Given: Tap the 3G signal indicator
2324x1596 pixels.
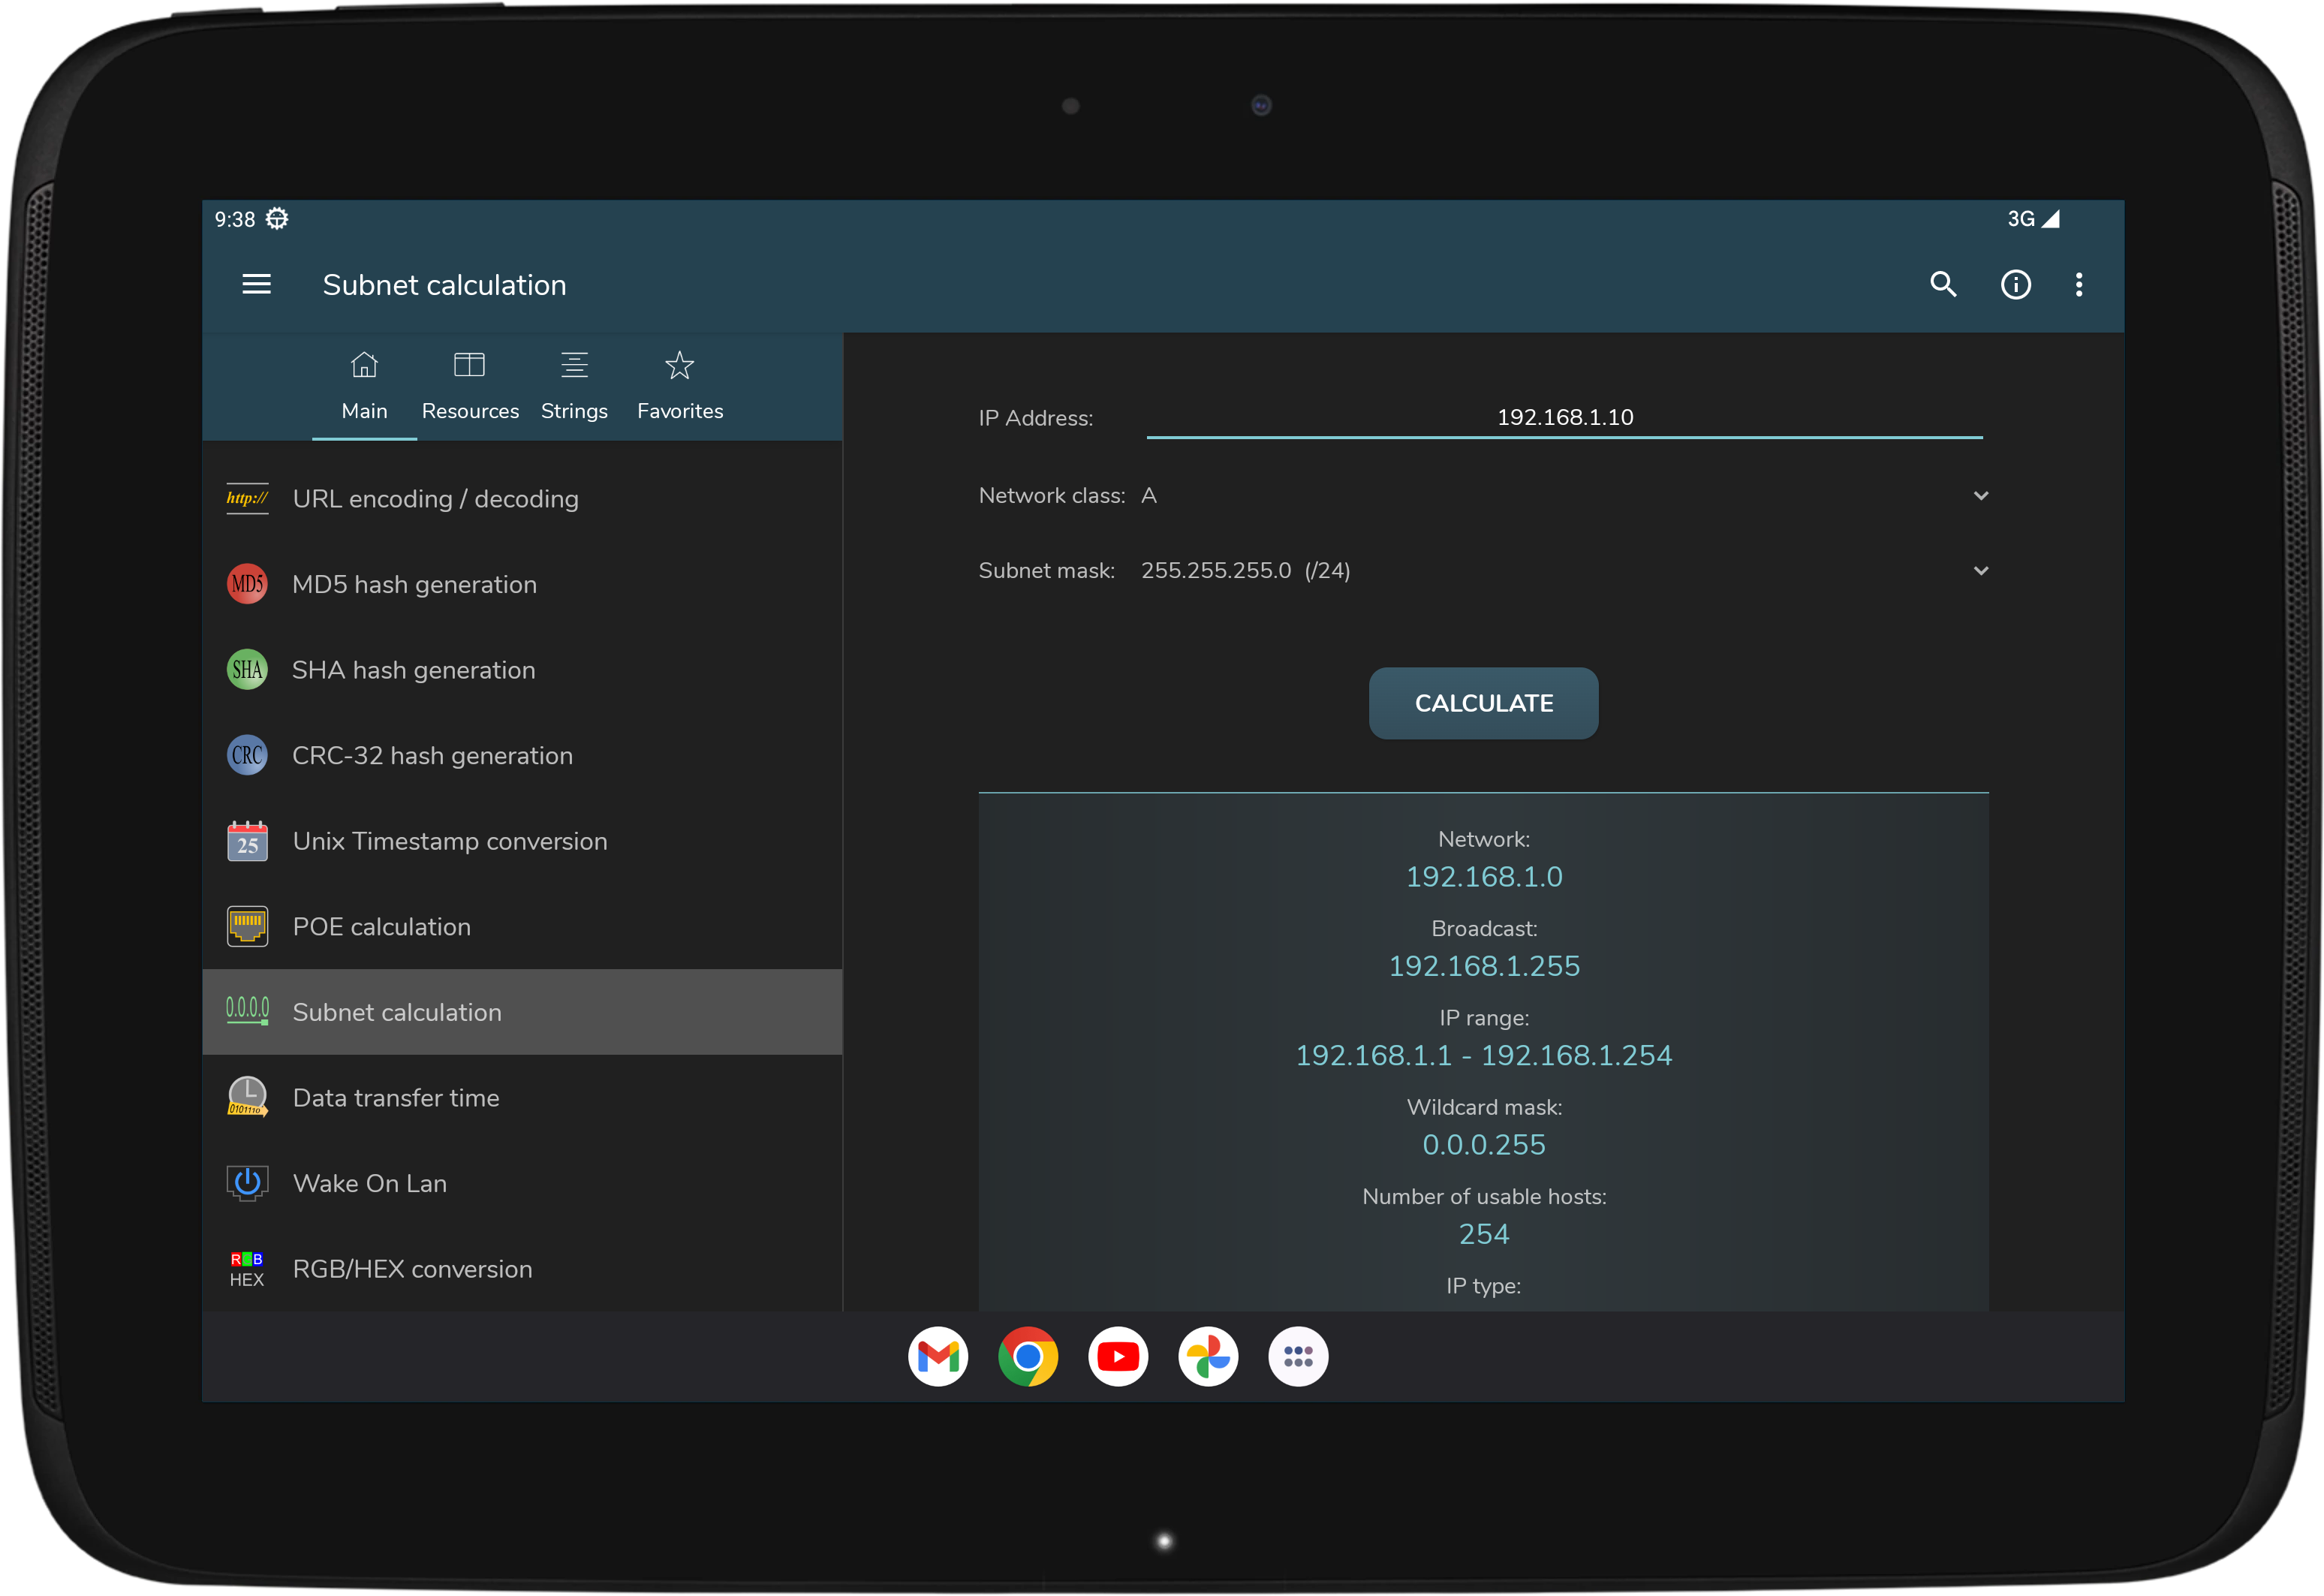Looking at the screenshot, I should coord(2033,219).
